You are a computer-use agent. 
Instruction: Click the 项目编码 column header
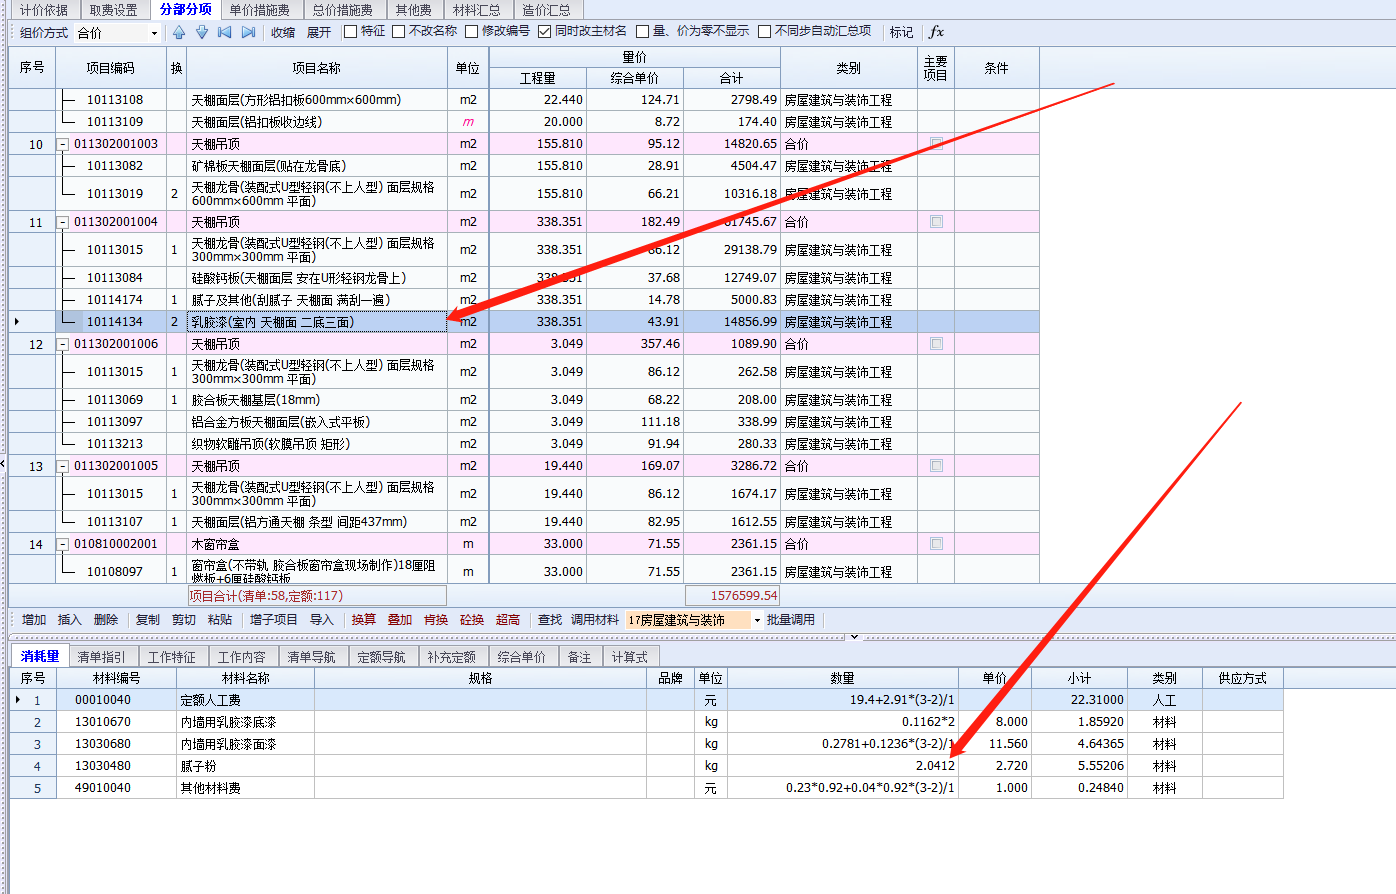click(x=110, y=68)
